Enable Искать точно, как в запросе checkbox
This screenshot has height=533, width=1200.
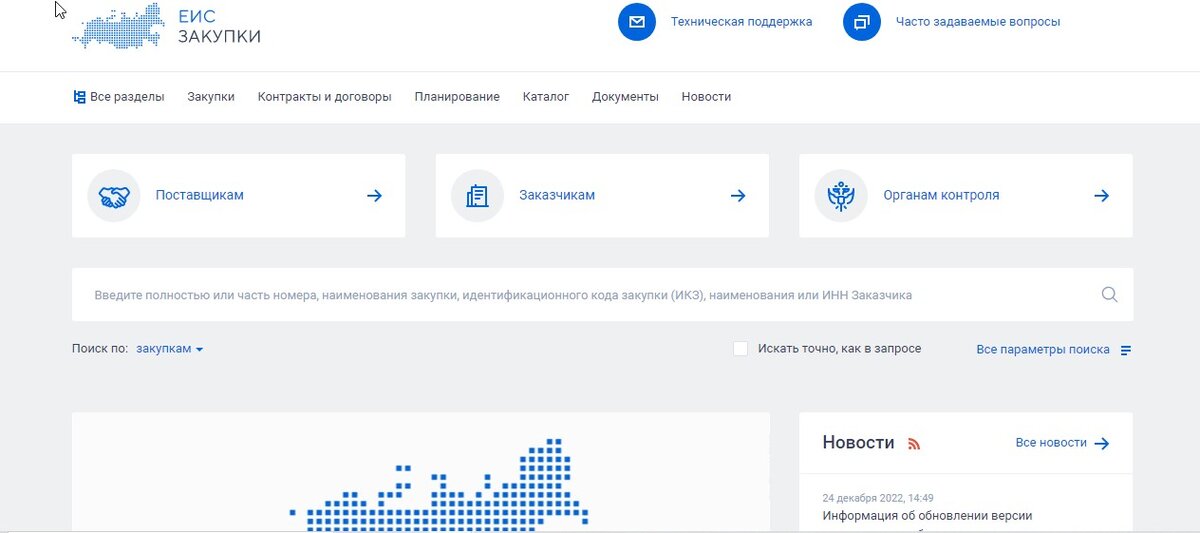pos(740,349)
